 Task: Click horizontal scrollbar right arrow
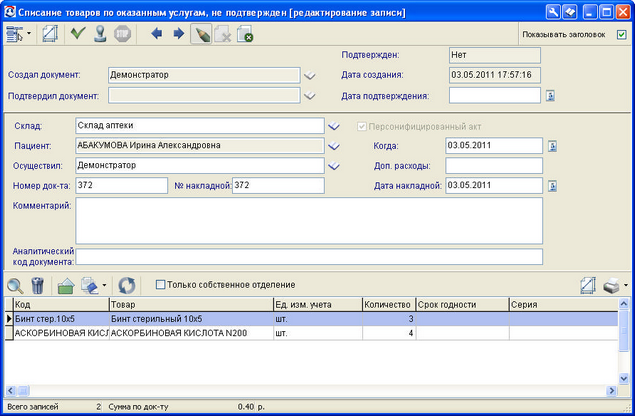coord(612,391)
